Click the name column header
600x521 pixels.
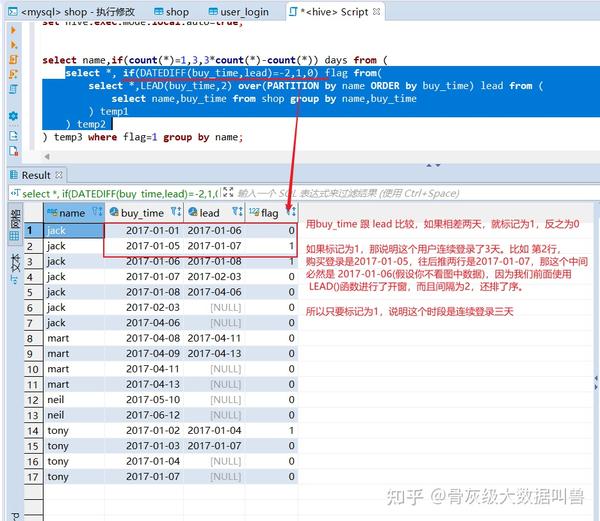(74, 212)
